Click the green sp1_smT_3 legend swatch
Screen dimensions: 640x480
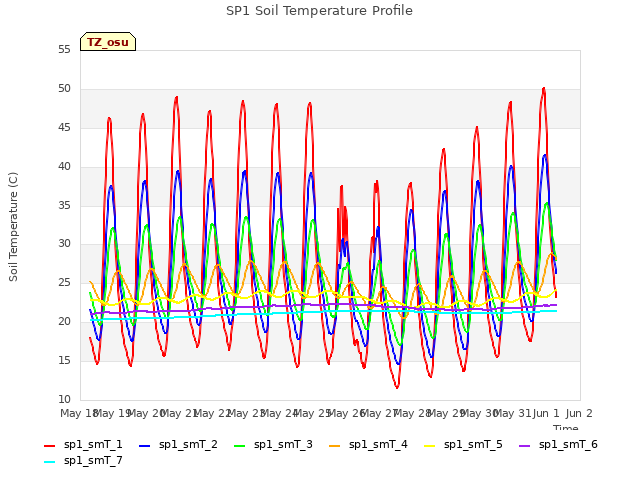point(240,446)
